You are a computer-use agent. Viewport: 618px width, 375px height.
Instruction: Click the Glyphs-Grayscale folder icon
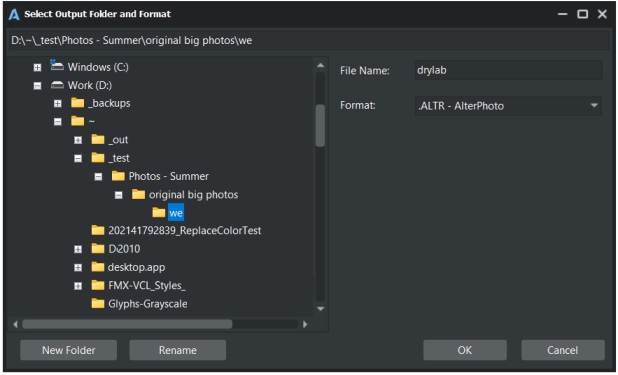click(98, 303)
